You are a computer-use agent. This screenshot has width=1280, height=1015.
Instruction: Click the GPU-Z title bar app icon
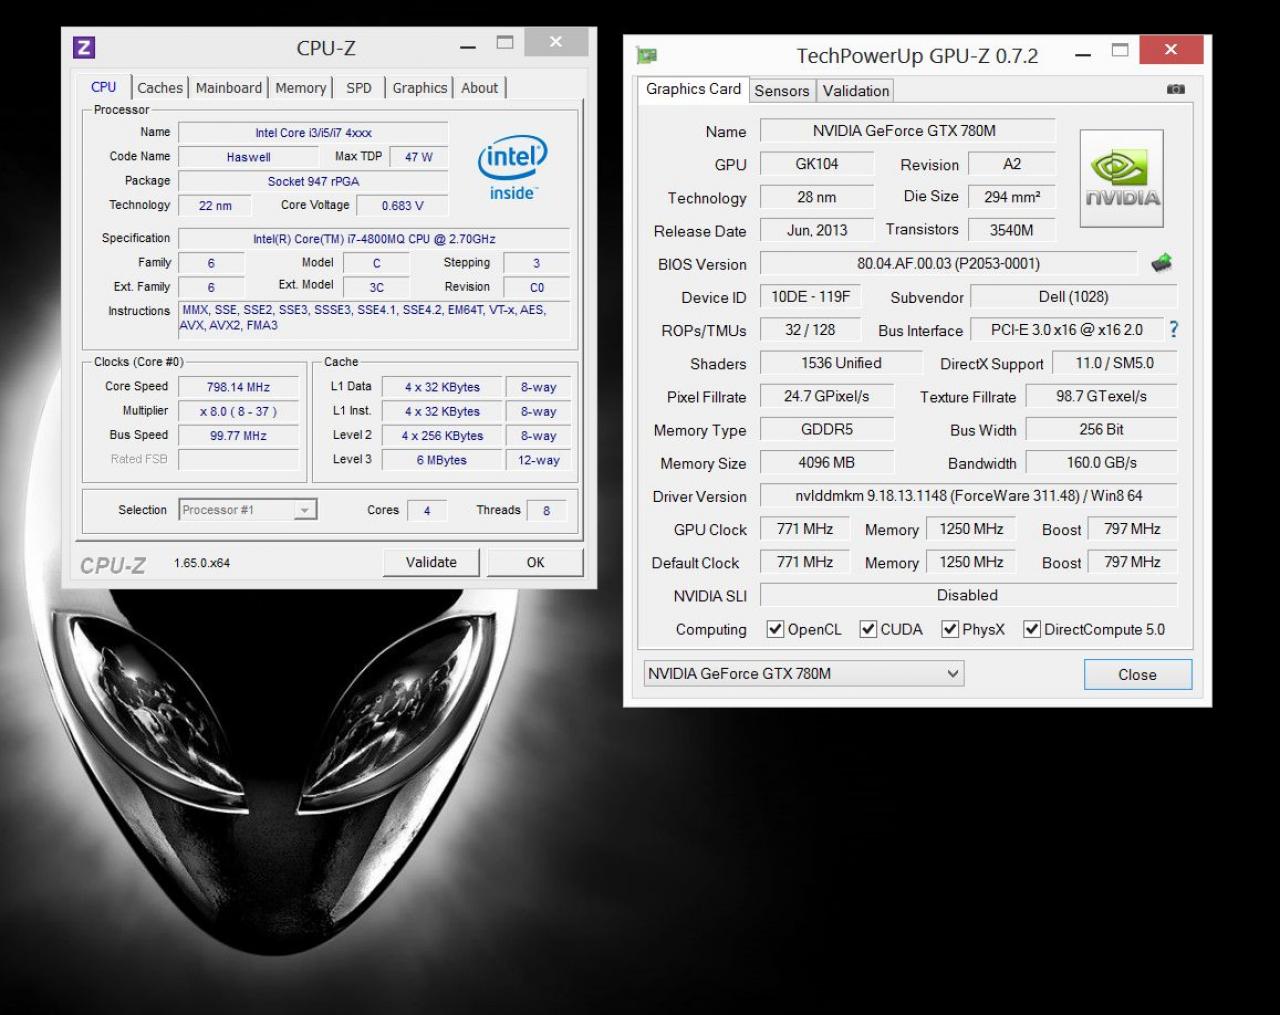[647, 56]
